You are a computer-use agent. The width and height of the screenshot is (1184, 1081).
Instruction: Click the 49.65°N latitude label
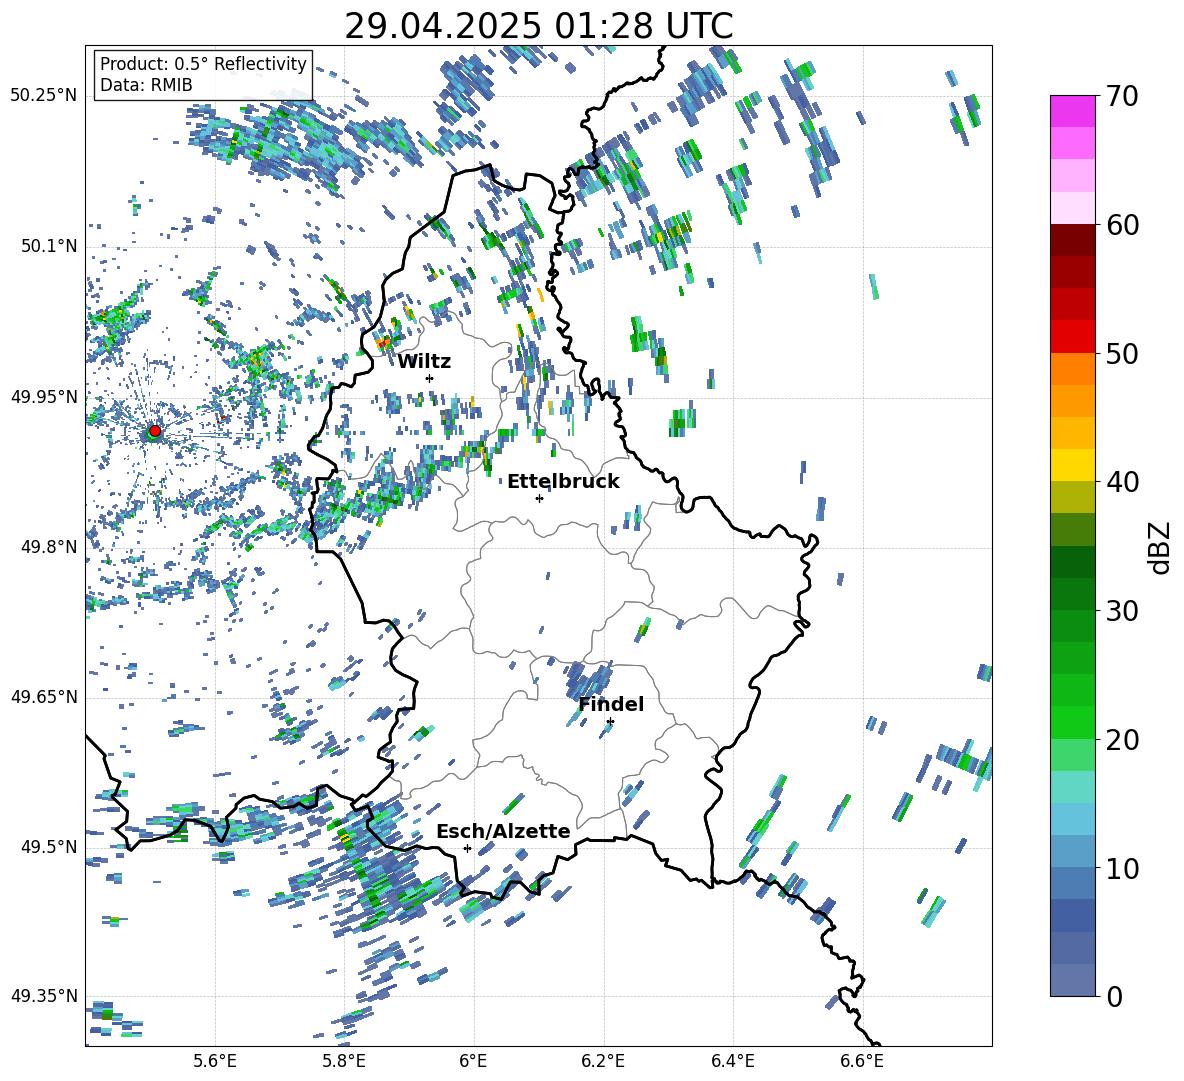(44, 696)
